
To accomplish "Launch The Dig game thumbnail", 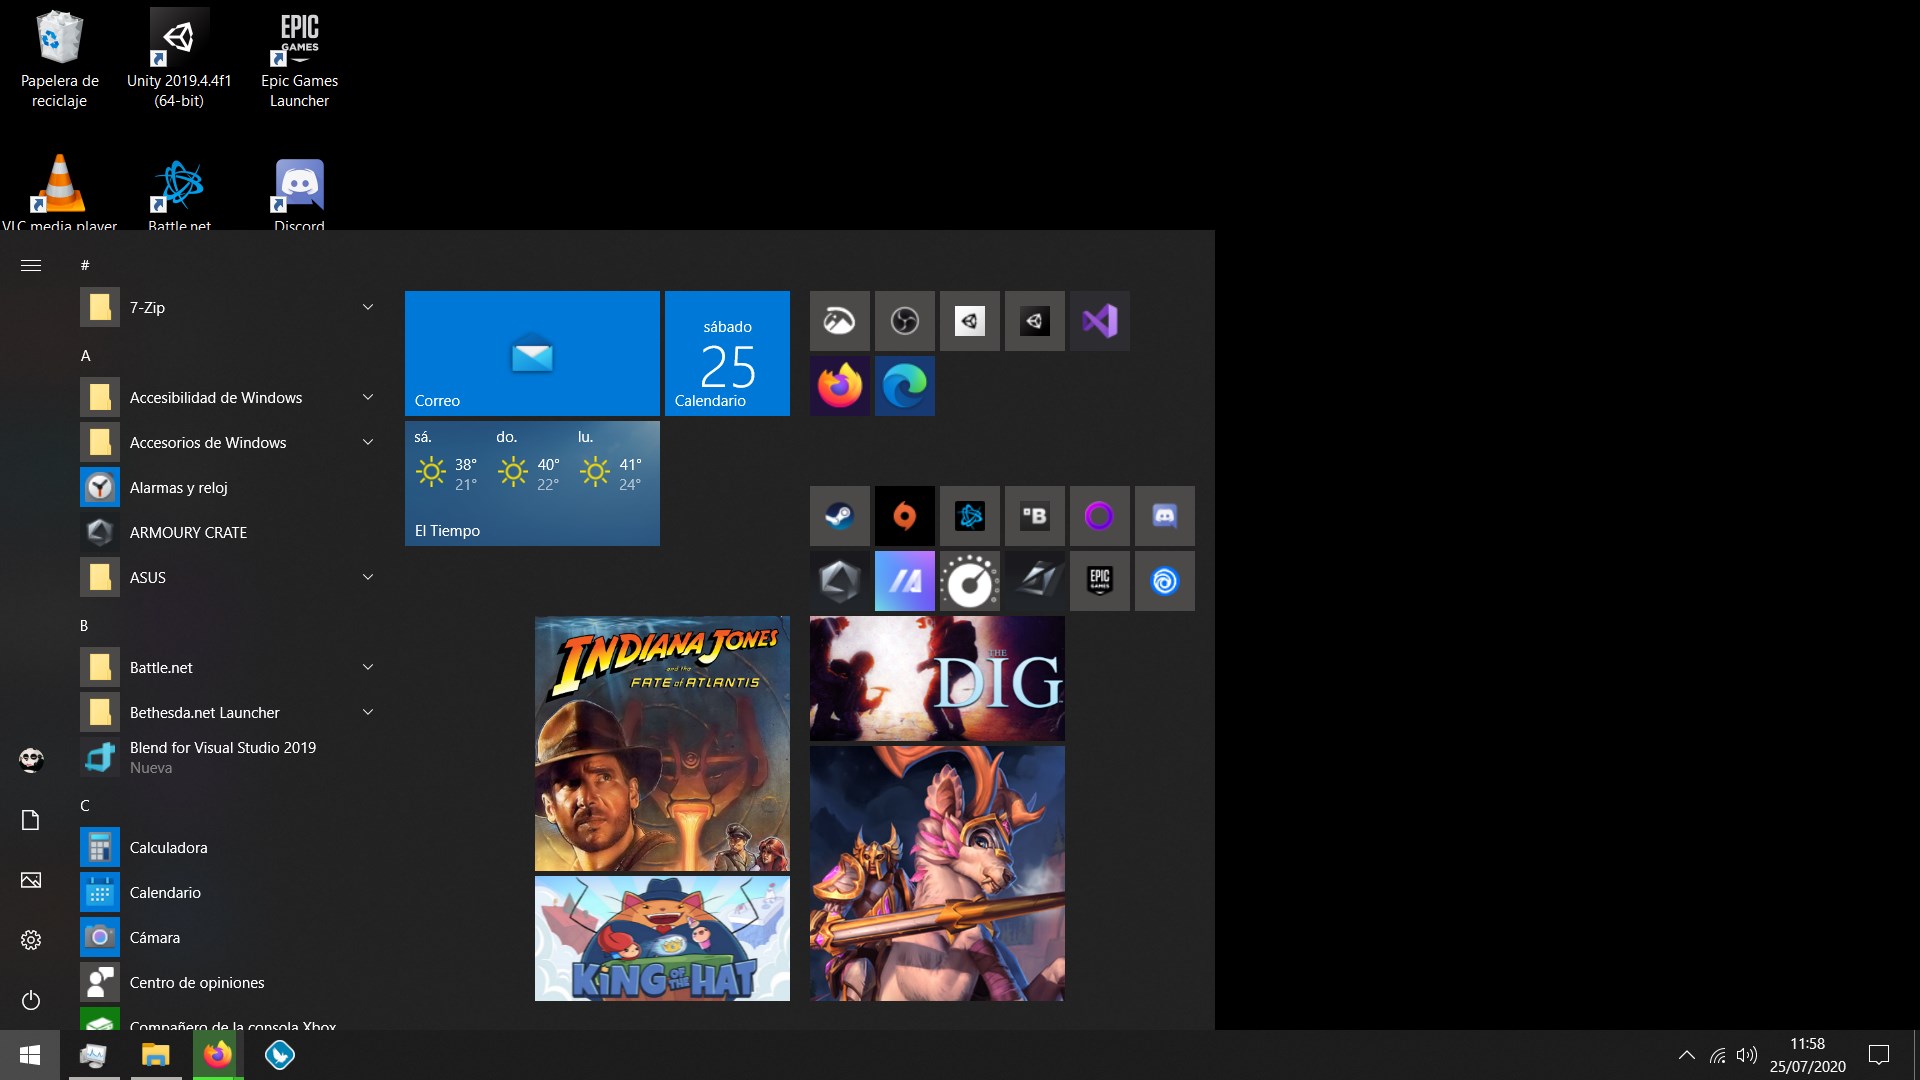I will tap(936, 678).
